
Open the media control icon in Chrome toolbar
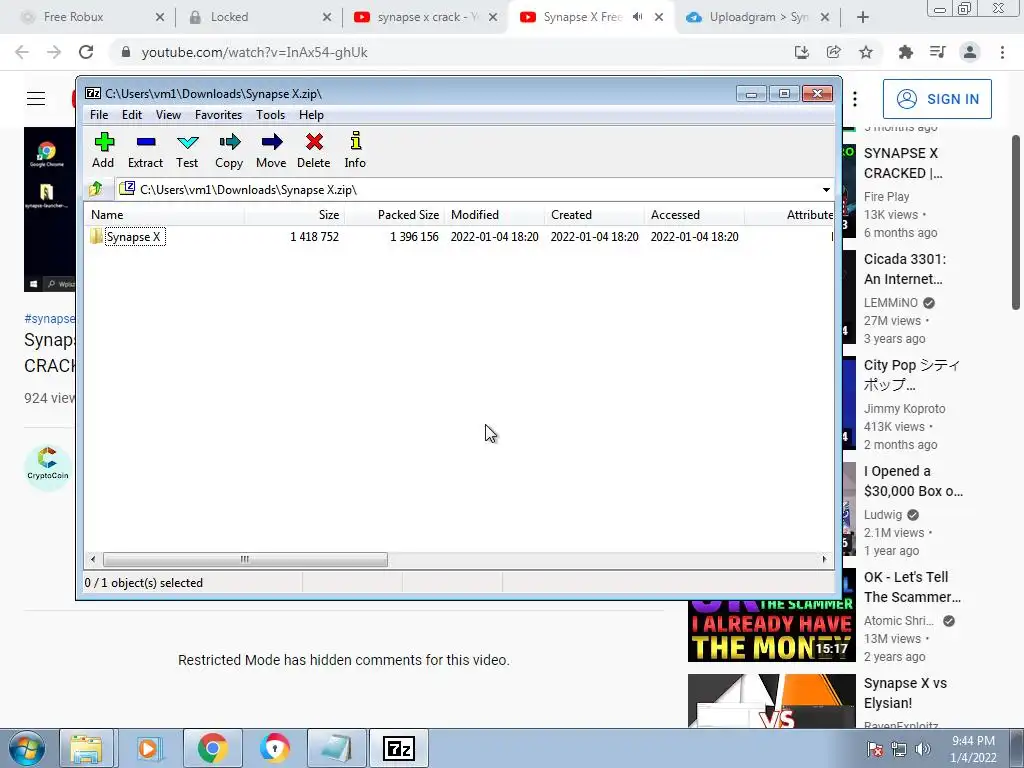pyautogui.click(x=938, y=52)
